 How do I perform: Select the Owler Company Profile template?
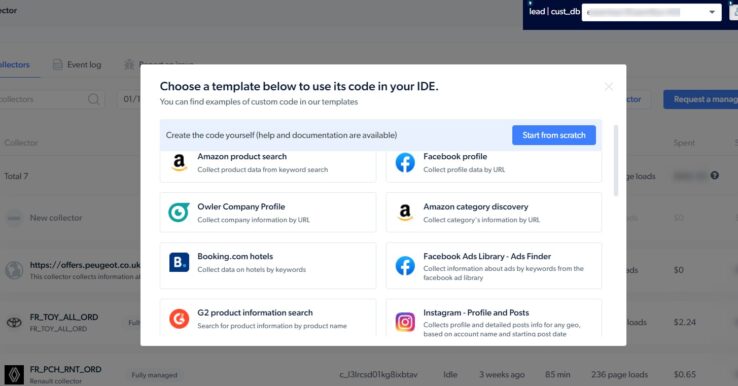(268, 212)
